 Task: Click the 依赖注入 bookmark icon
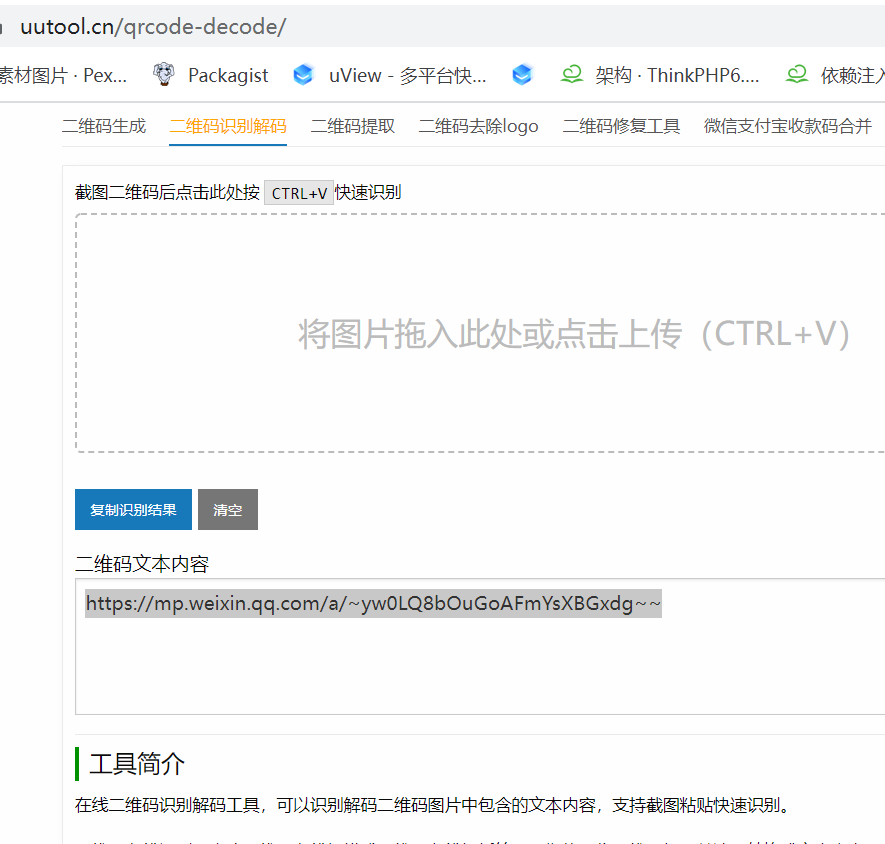pyautogui.click(x=796, y=74)
